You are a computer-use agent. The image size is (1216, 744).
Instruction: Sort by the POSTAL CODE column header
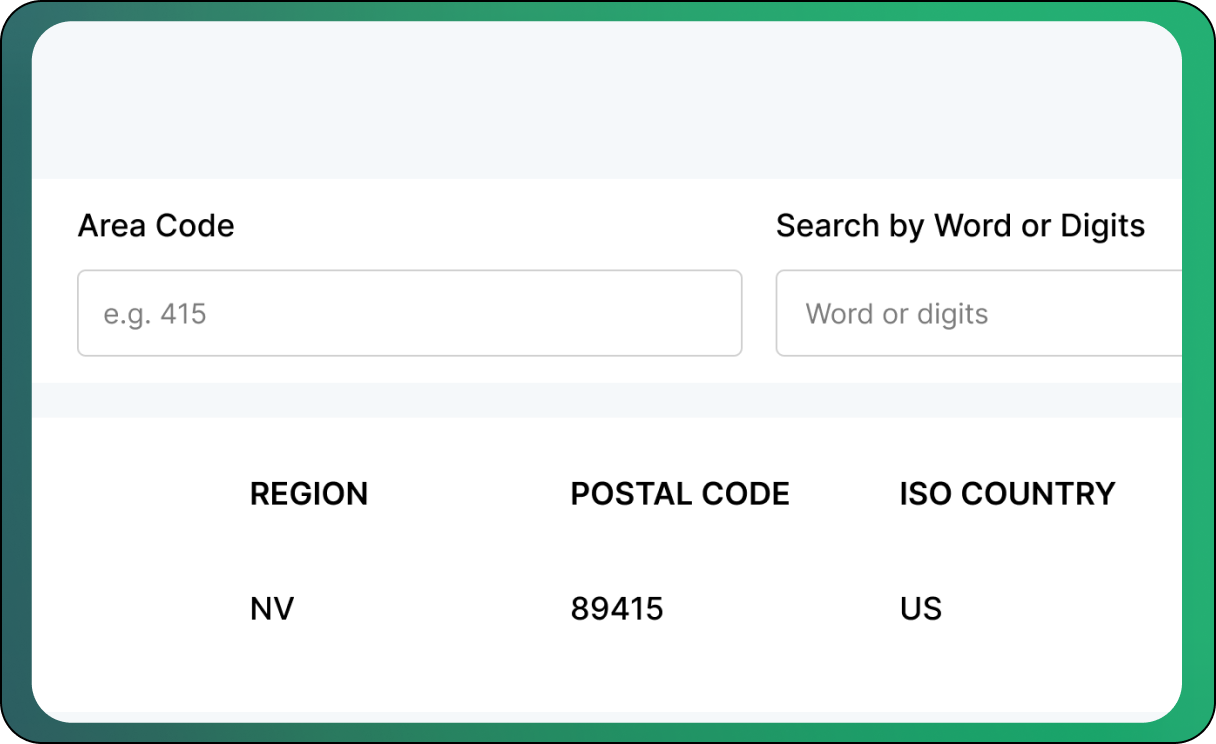click(x=680, y=494)
